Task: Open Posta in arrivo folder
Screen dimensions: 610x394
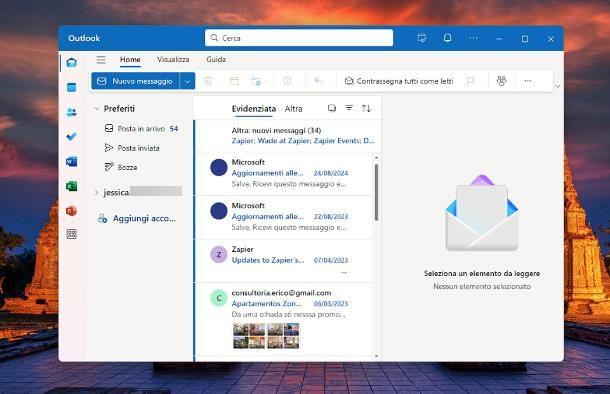Action: point(141,129)
